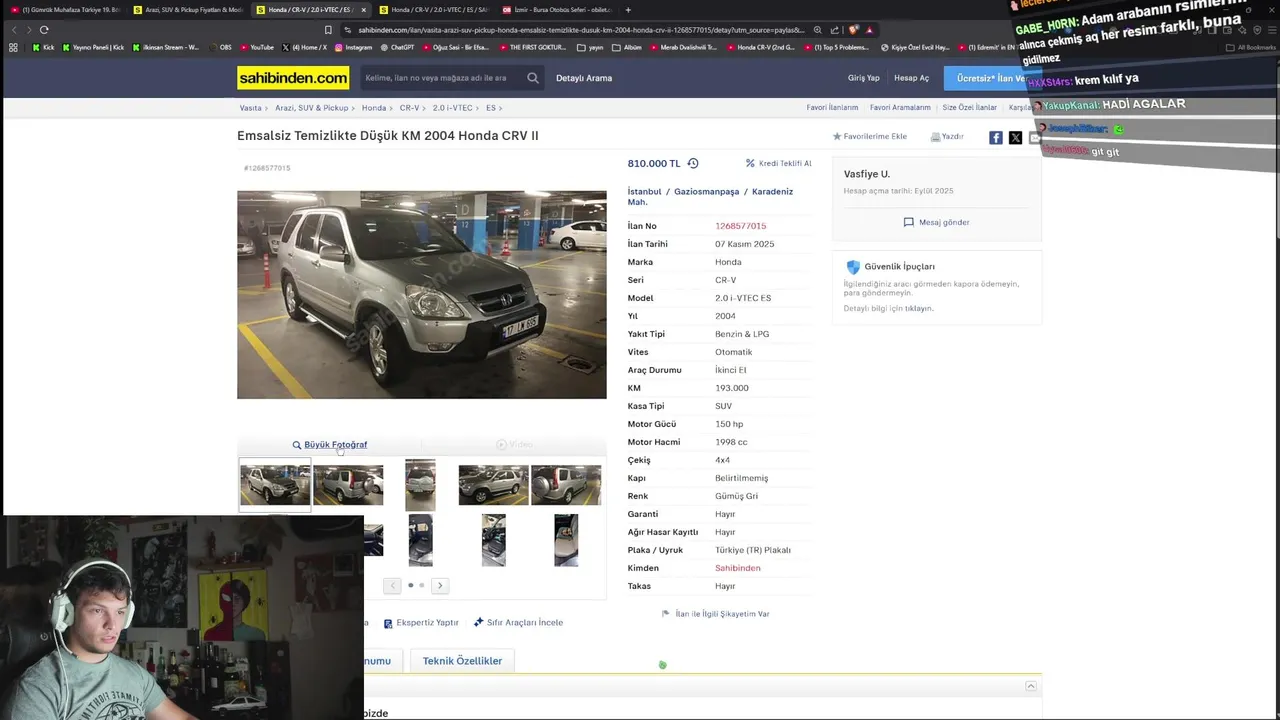Click the price history clock icon
Viewport: 1280px width, 720px height.
692,163
